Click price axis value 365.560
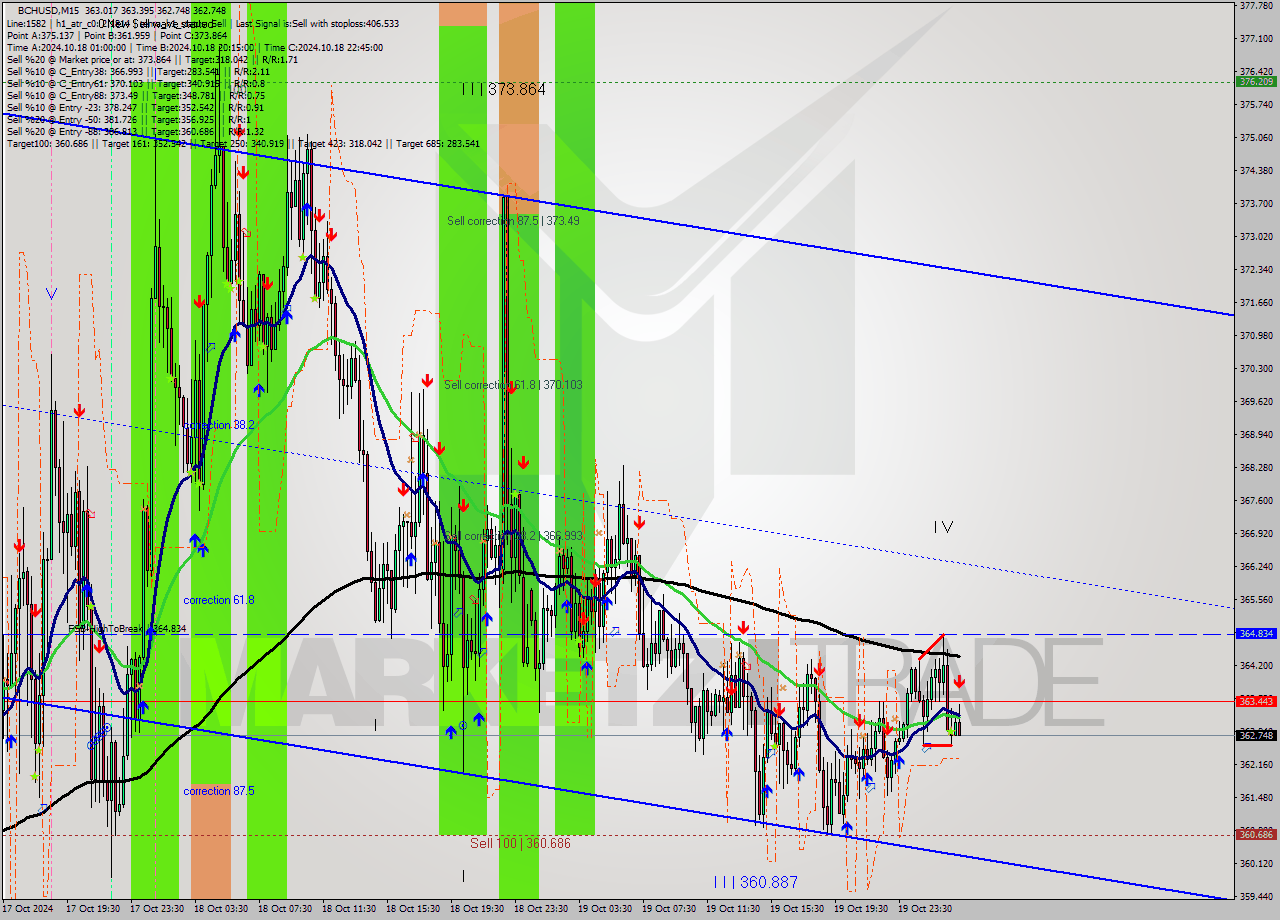Screen dimensions: 1280x920 point(1256,599)
